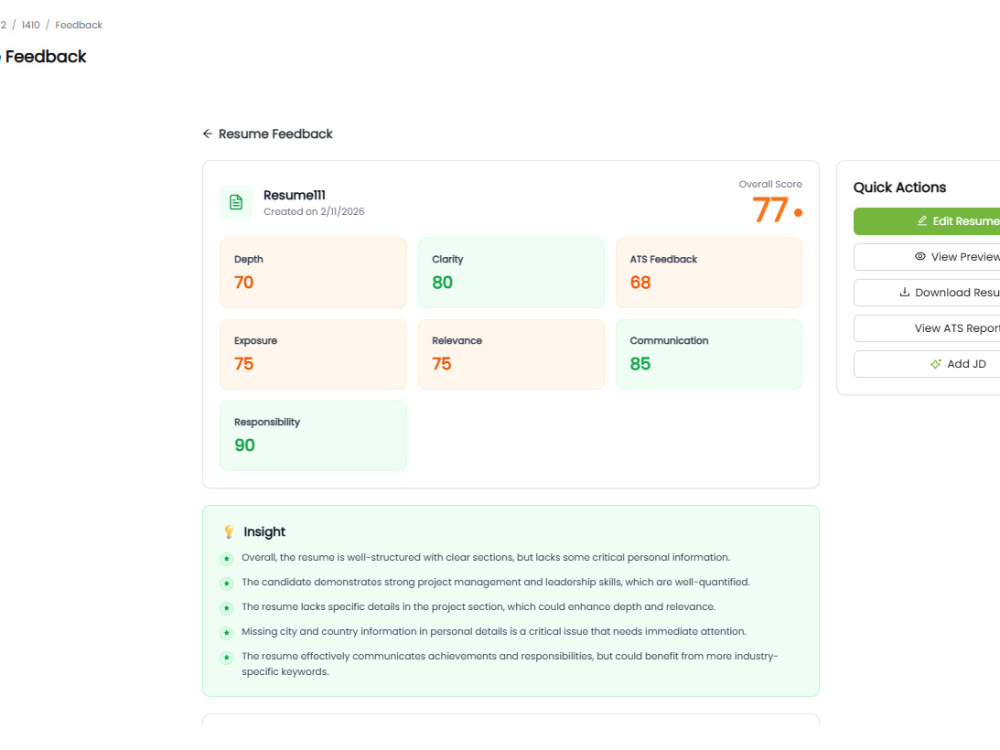This screenshot has width=1000, height=750.
Task: Select the Depth score card
Action: tap(313, 273)
